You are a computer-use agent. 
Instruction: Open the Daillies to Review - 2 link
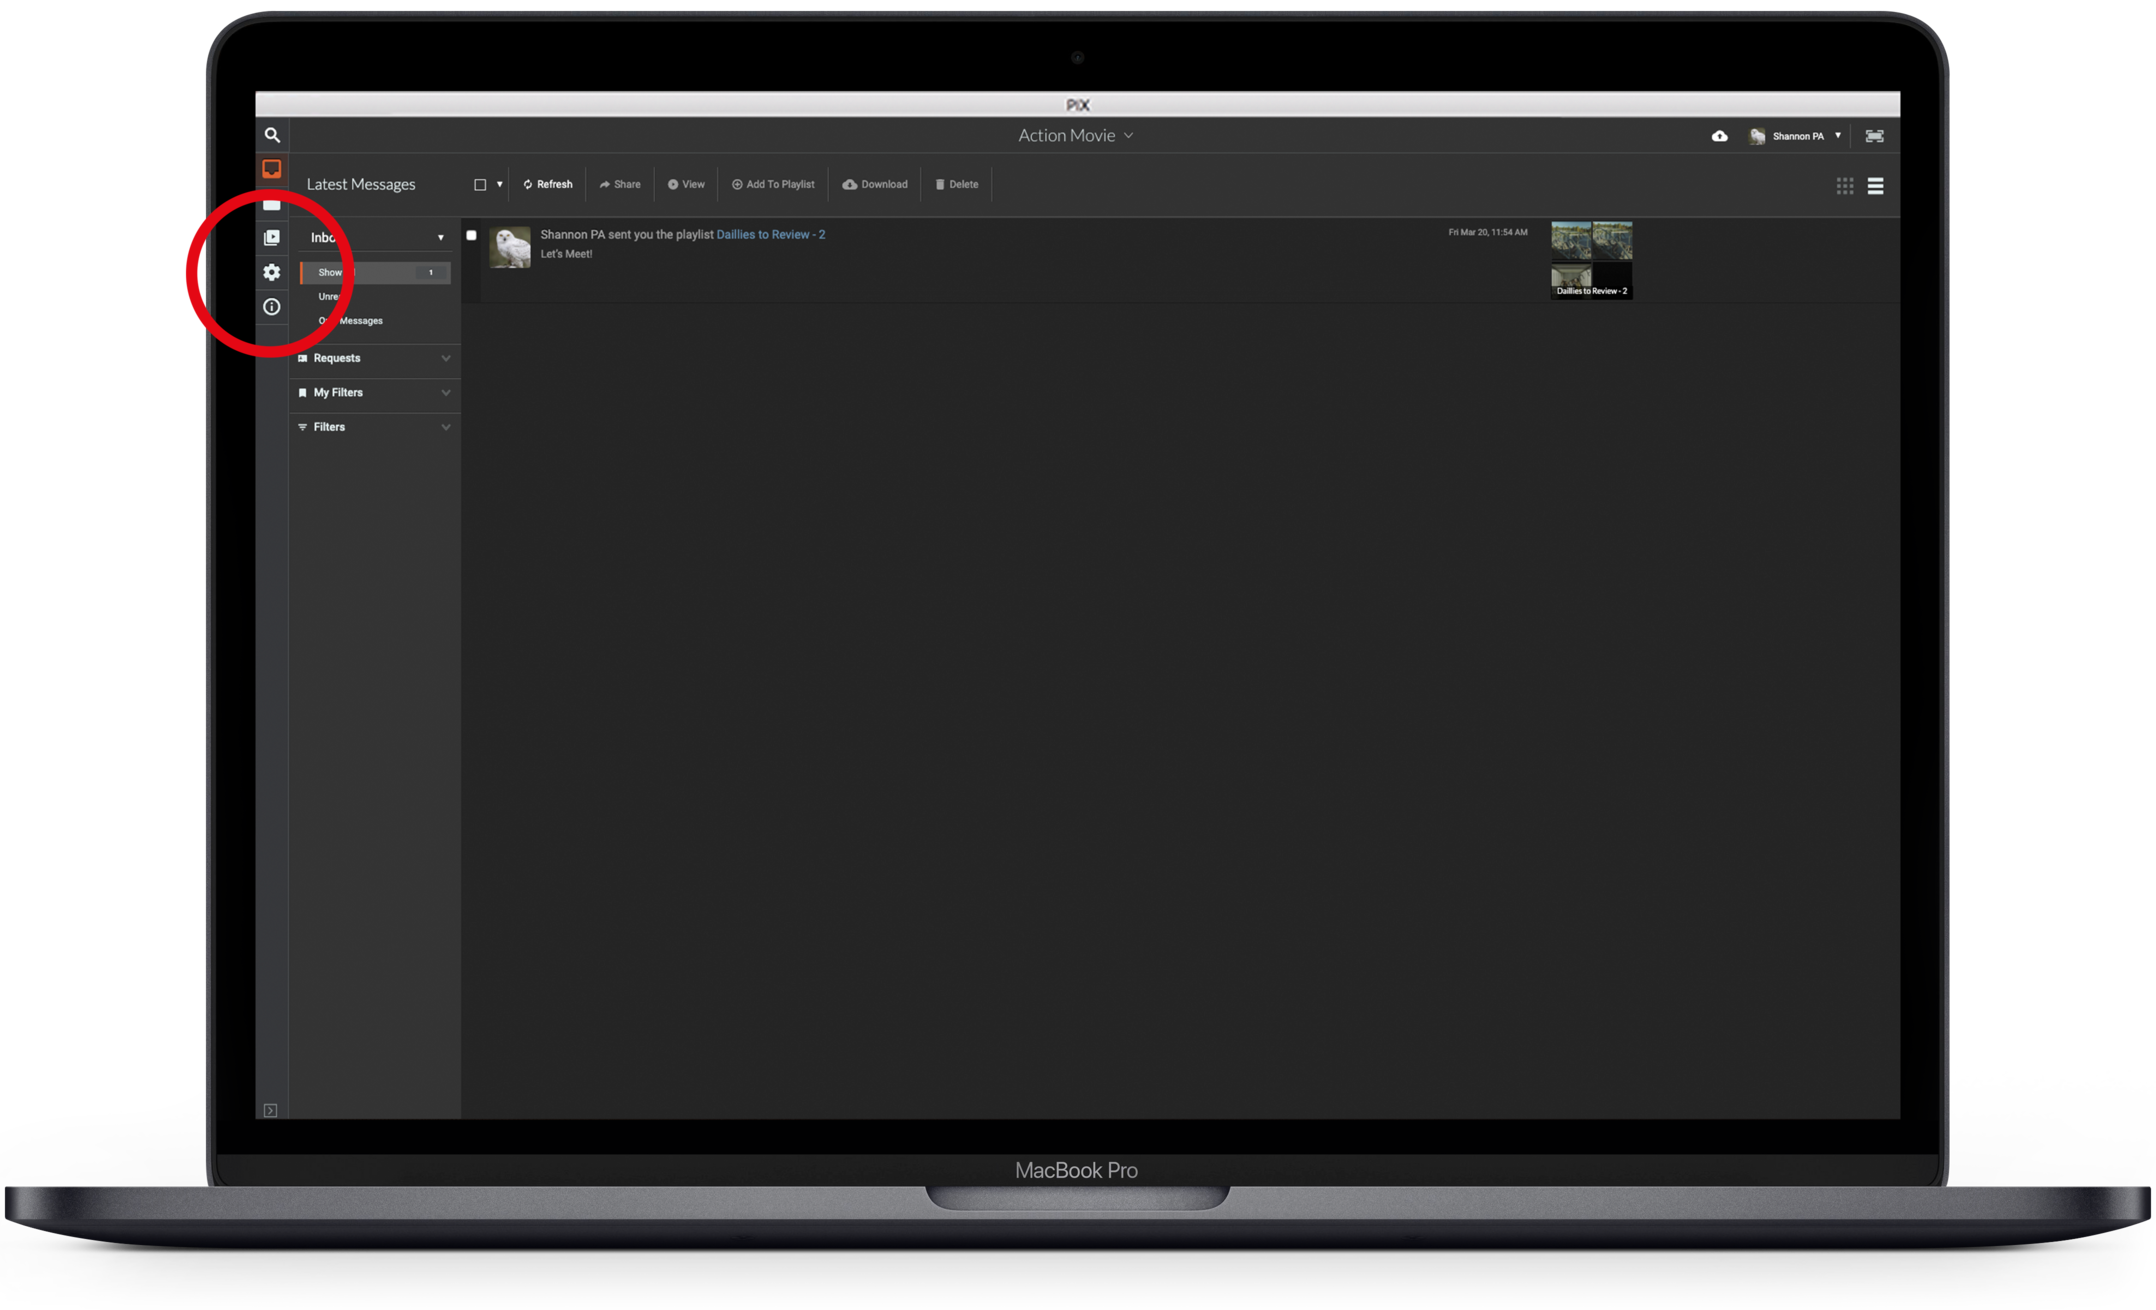770,235
